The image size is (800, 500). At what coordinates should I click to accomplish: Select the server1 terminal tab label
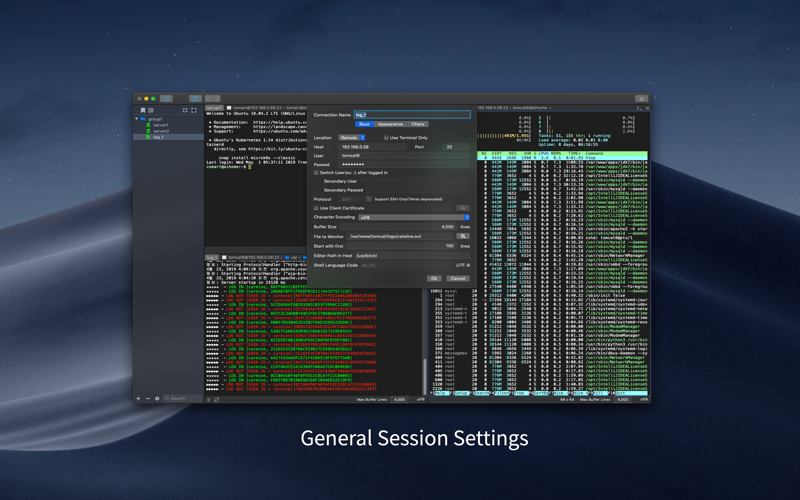click(214, 108)
